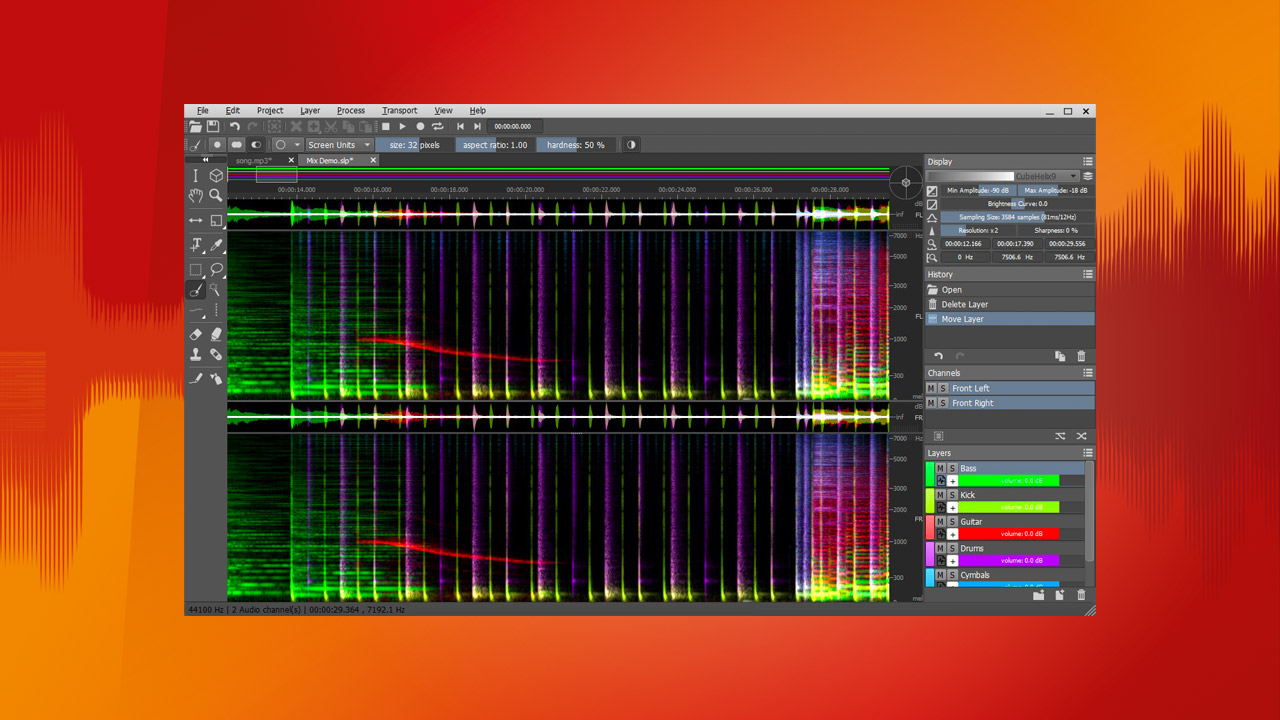This screenshot has width=1280, height=720.
Task: Adjust the Bass layer volume slider
Action: tap(1008, 480)
